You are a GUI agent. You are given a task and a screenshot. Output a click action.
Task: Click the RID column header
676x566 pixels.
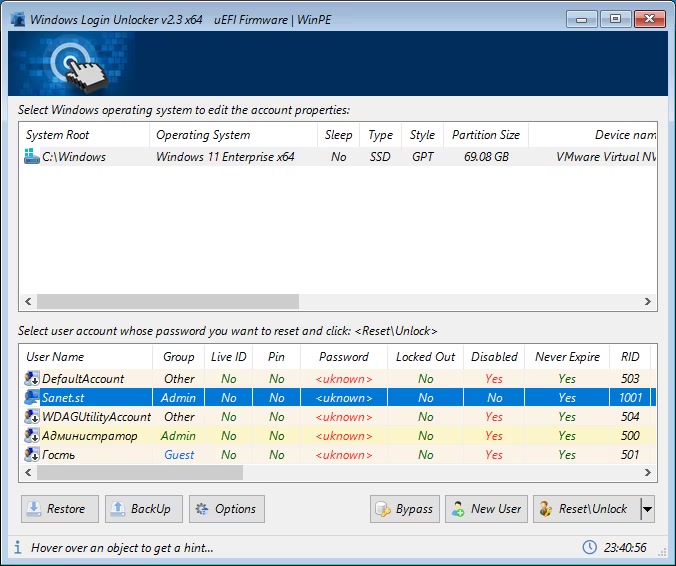630,356
